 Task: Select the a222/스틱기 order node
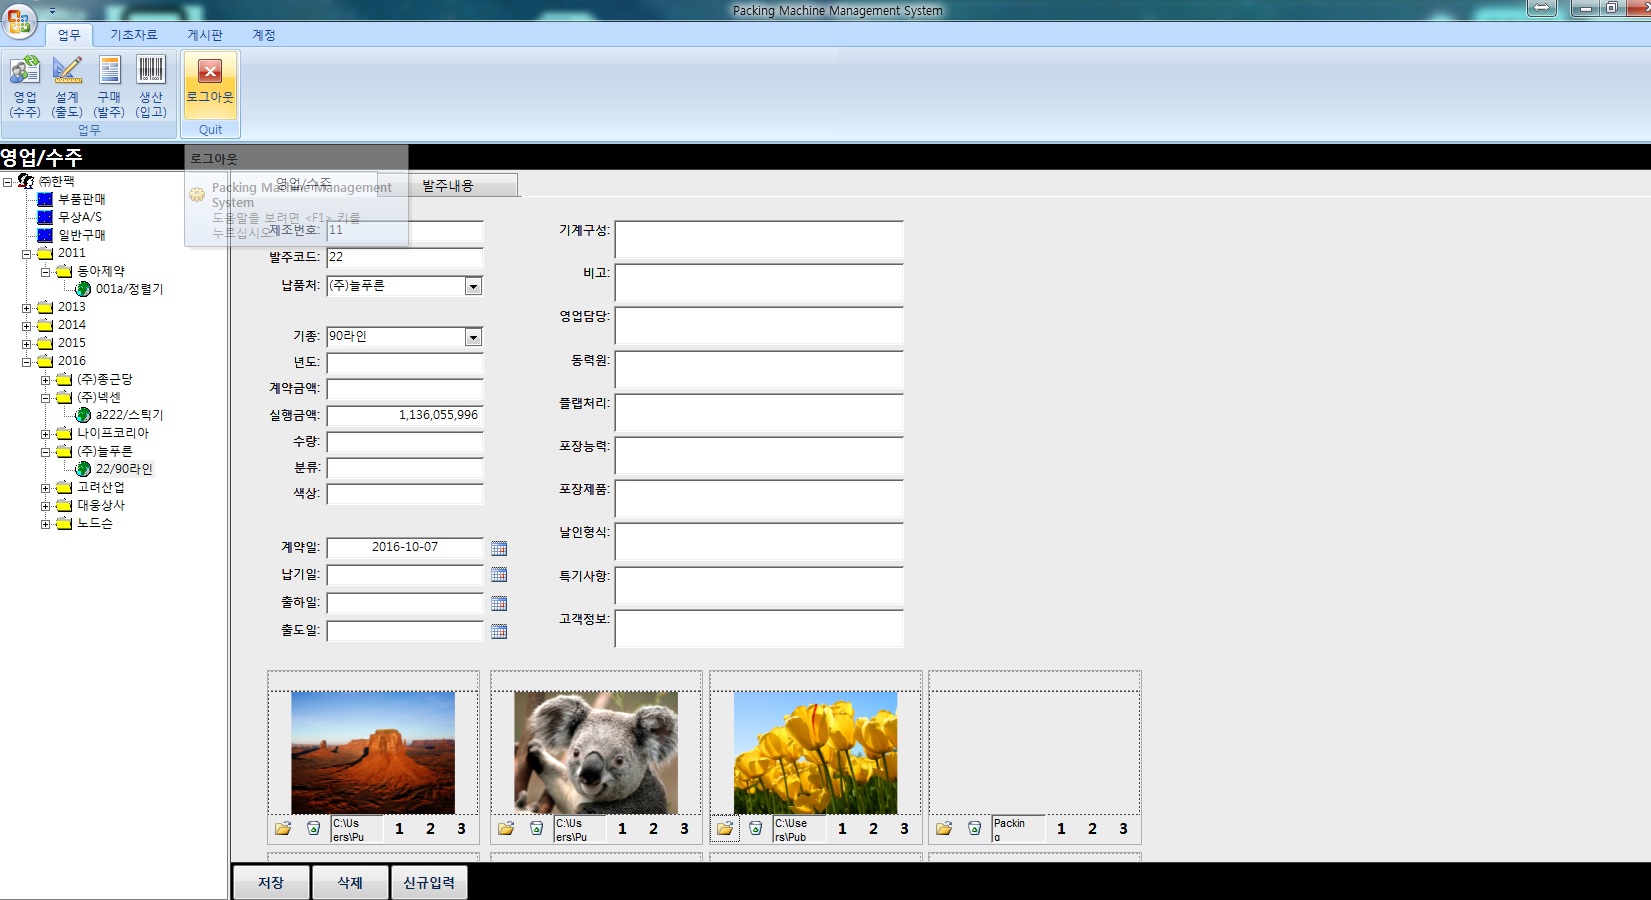129,415
